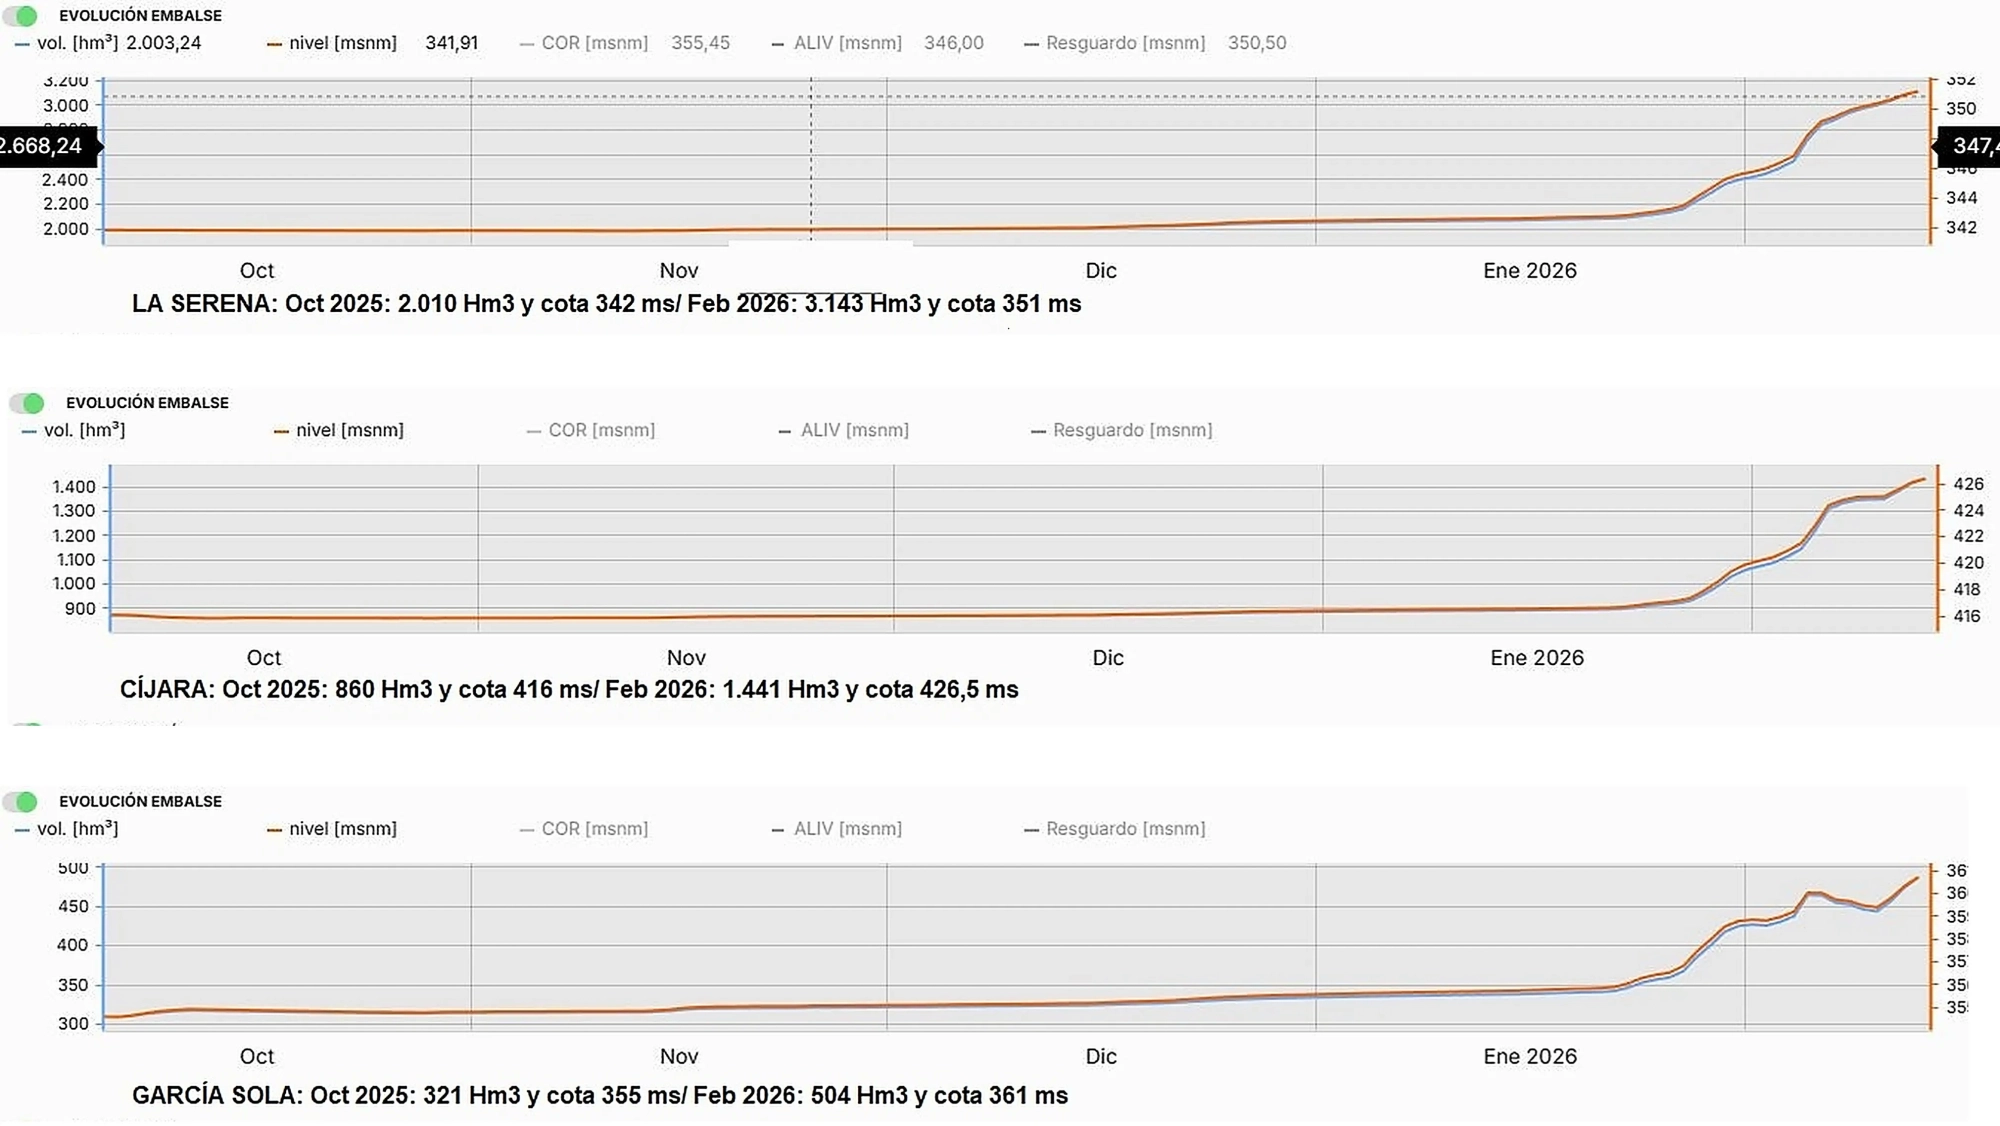
Task: Show COR [msnm] series in García Sola chart
Action: (x=584, y=829)
